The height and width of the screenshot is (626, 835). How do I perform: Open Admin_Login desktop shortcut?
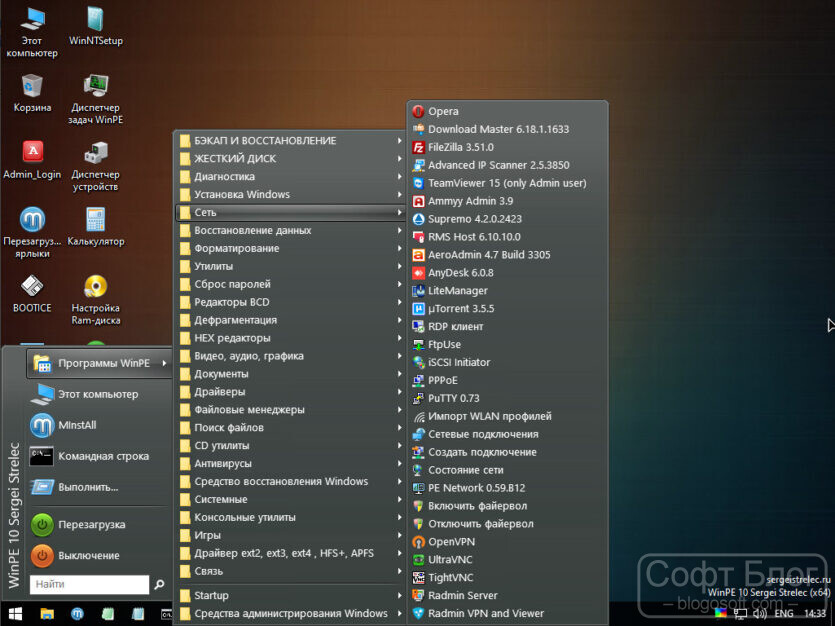[x=32, y=160]
